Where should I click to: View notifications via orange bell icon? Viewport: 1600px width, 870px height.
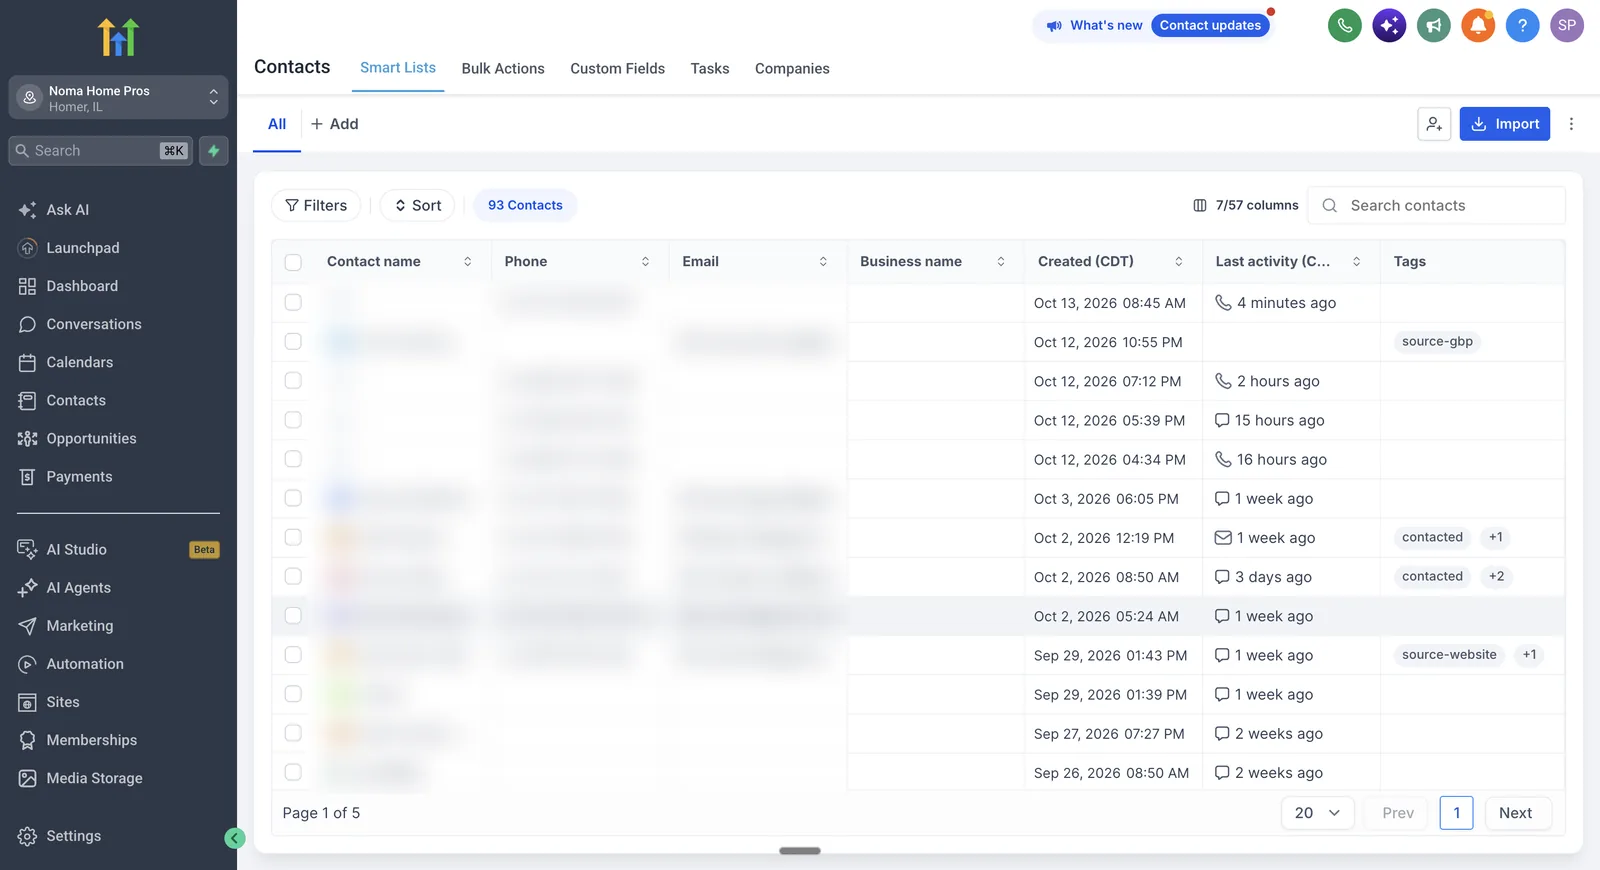[1478, 26]
